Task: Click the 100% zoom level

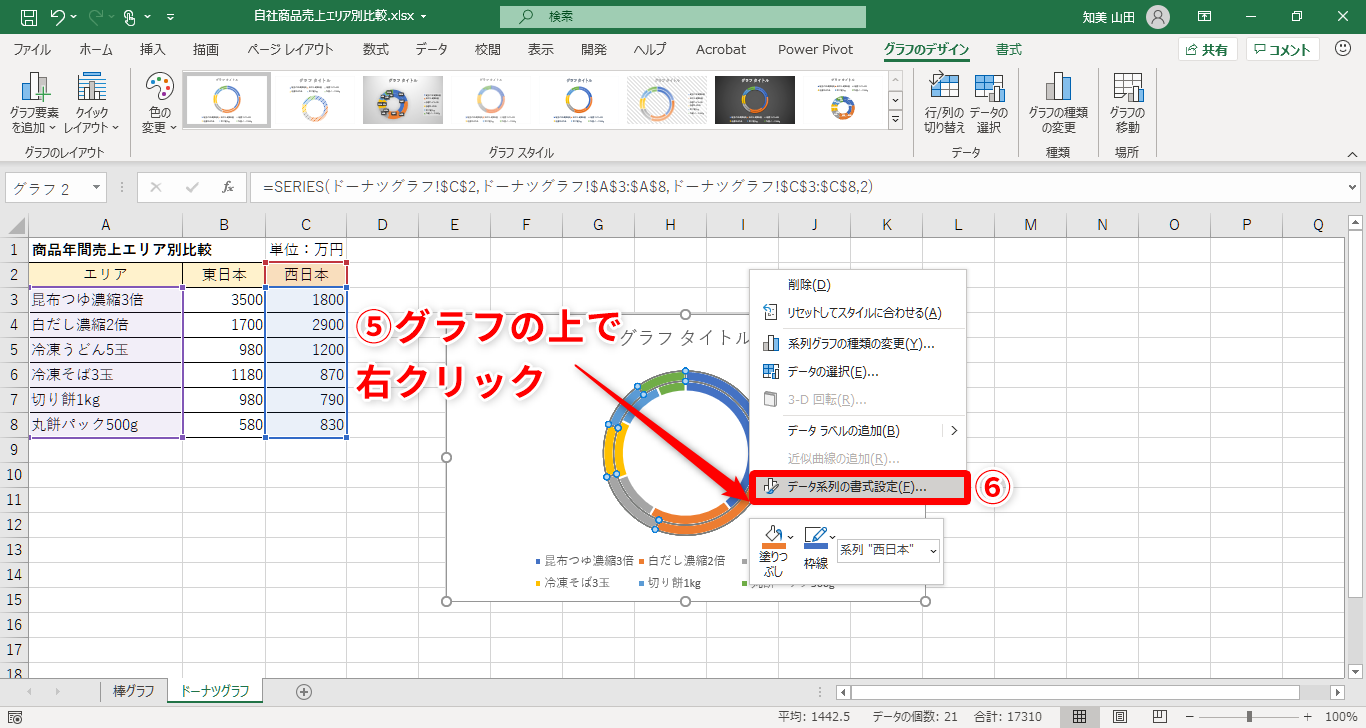Action: click(1341, 716)
